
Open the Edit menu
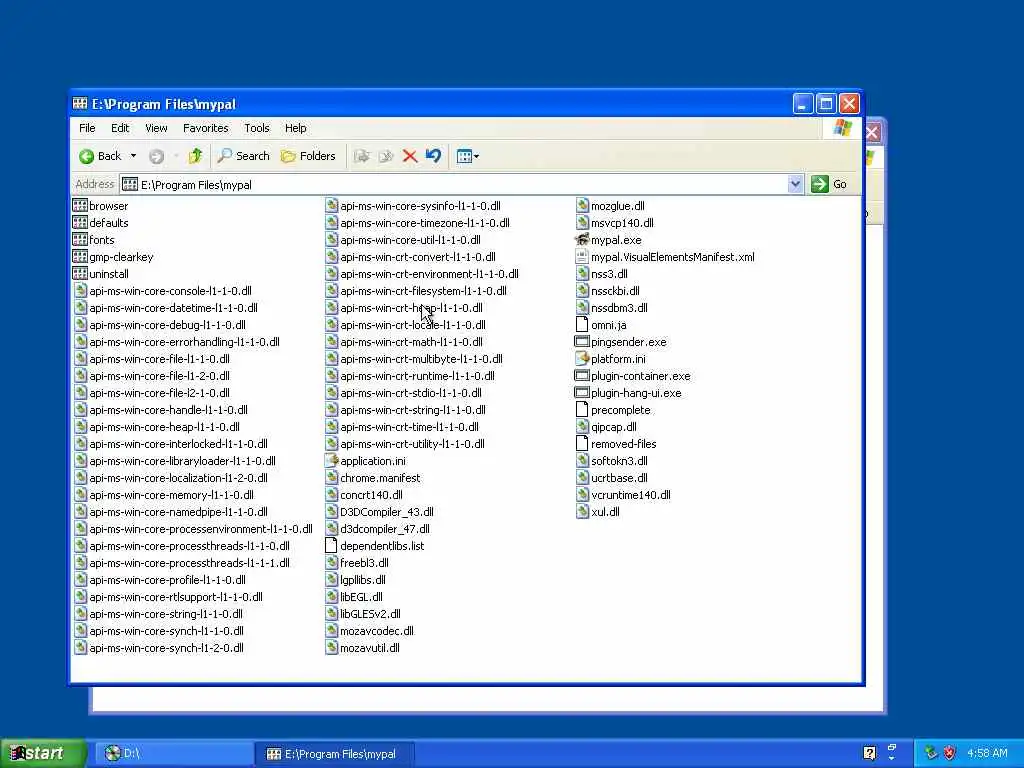click(x=120, y=128)
